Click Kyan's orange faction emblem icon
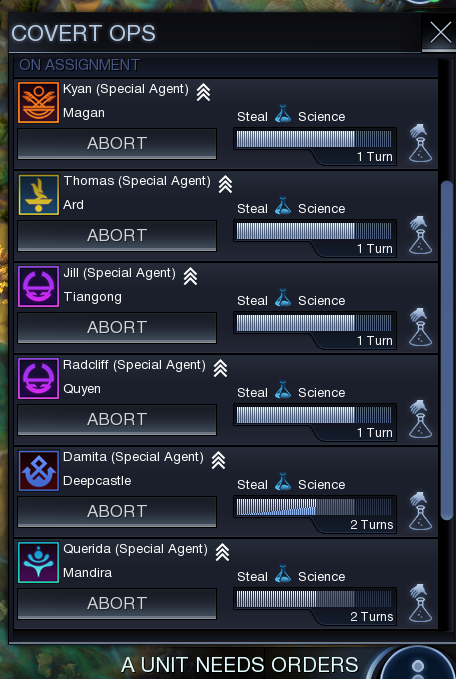Screen dimensions: 456x679 [39, 102]
